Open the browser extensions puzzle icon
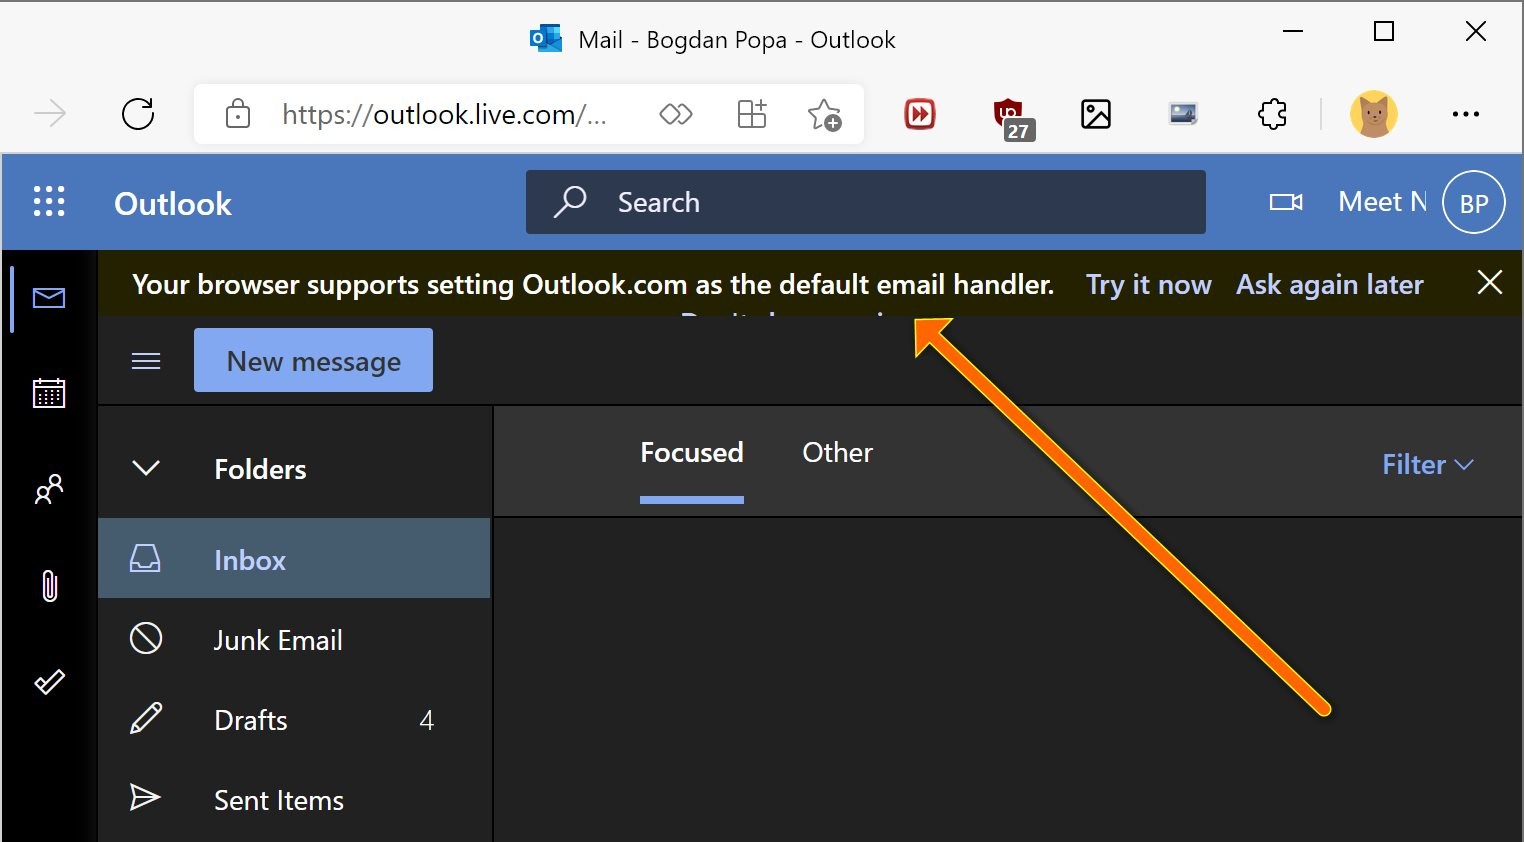Viewport: 1524px width, 842px height. 1272,114
